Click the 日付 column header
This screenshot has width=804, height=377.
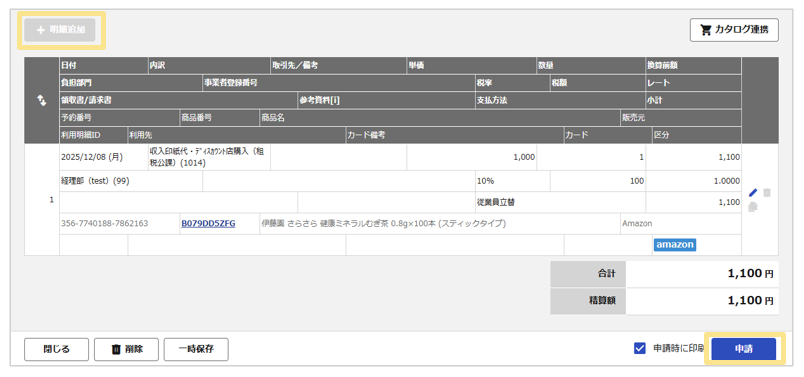[104, 66]
